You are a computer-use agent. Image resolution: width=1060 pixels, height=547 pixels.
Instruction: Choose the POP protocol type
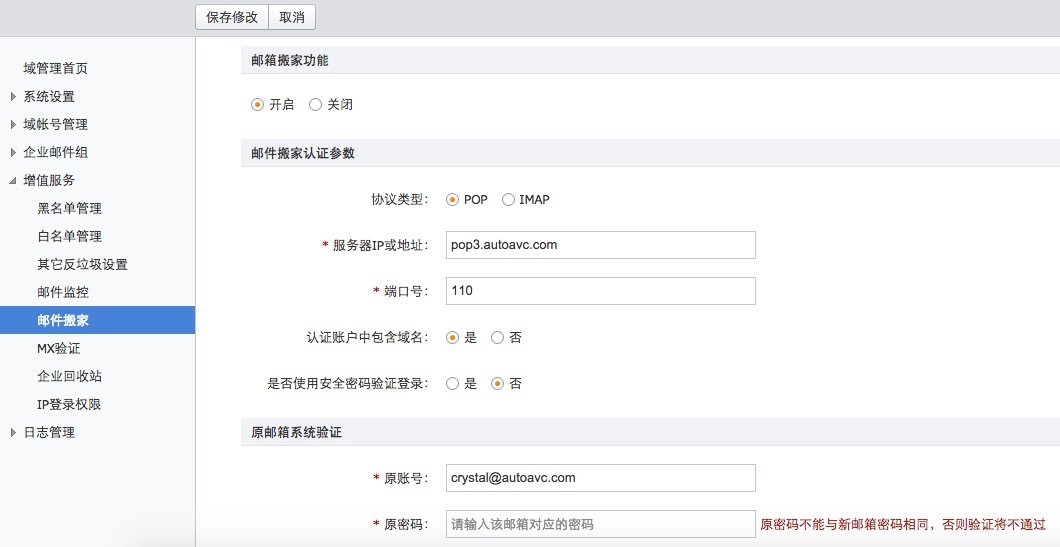(x=453, y=199)
